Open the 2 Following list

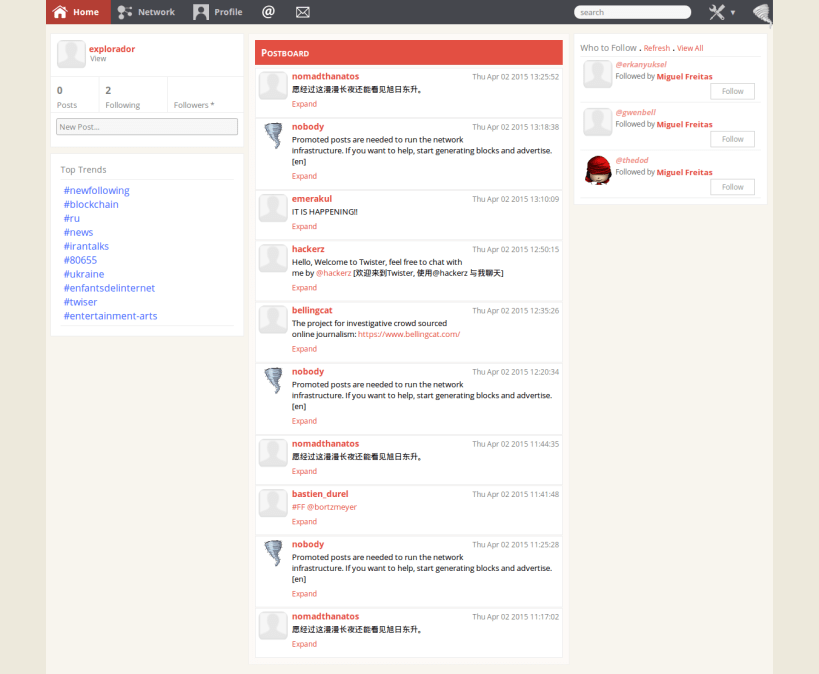tap(123, 97)
